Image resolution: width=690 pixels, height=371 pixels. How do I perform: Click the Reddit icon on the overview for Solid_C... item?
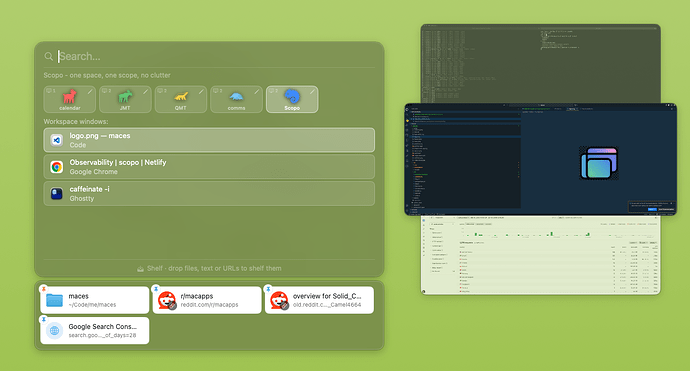[x=279, y=300]
